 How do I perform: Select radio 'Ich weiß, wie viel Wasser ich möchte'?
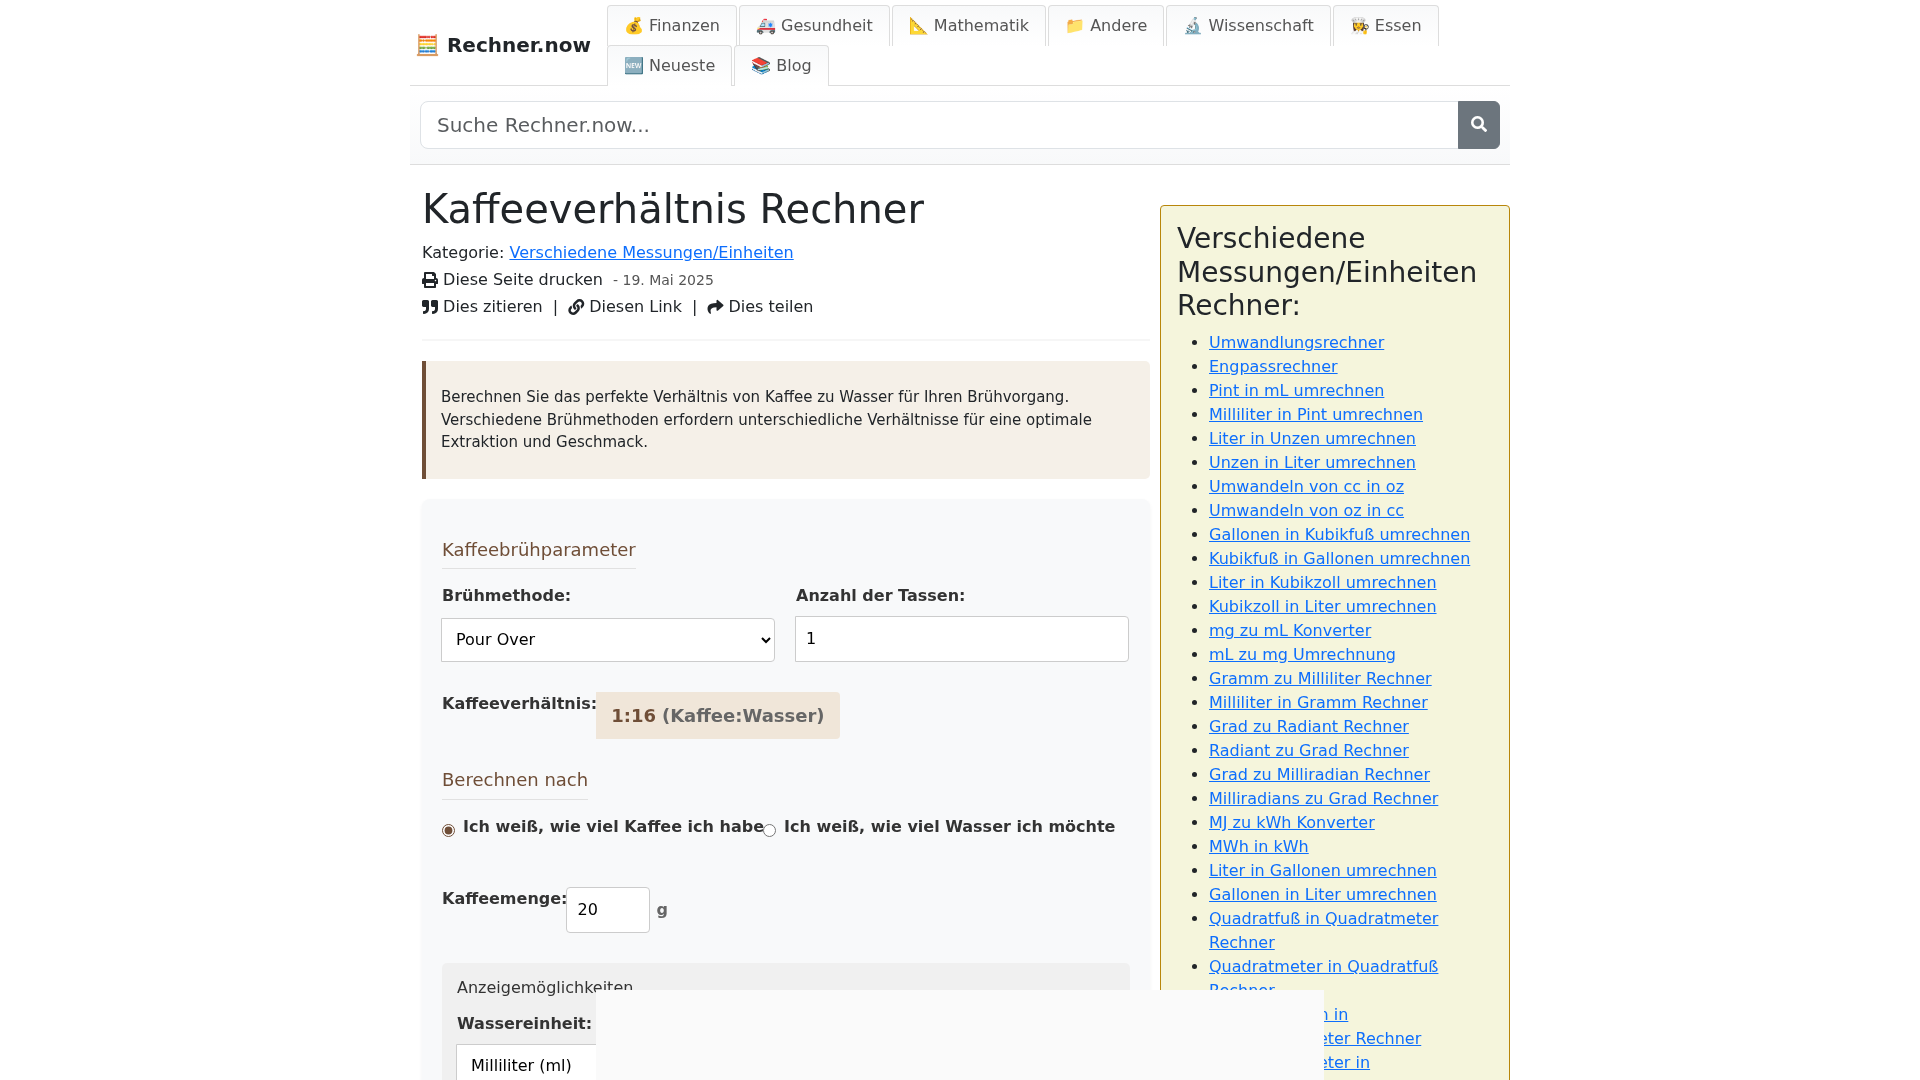click(769, 830)
